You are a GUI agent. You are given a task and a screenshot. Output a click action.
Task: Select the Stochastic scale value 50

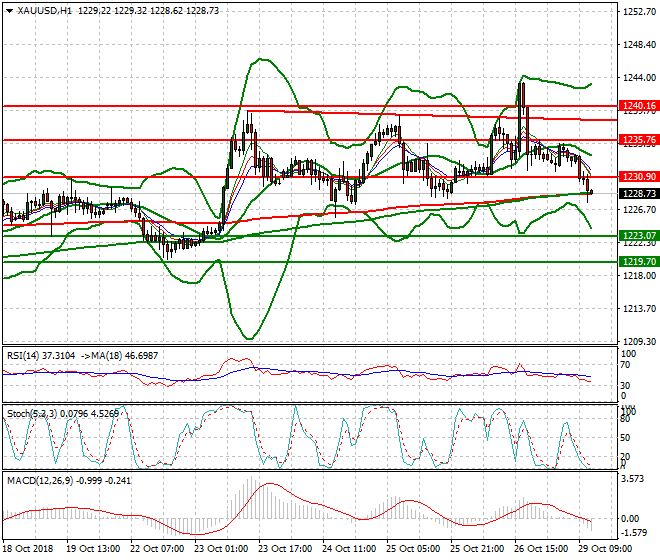626,438
